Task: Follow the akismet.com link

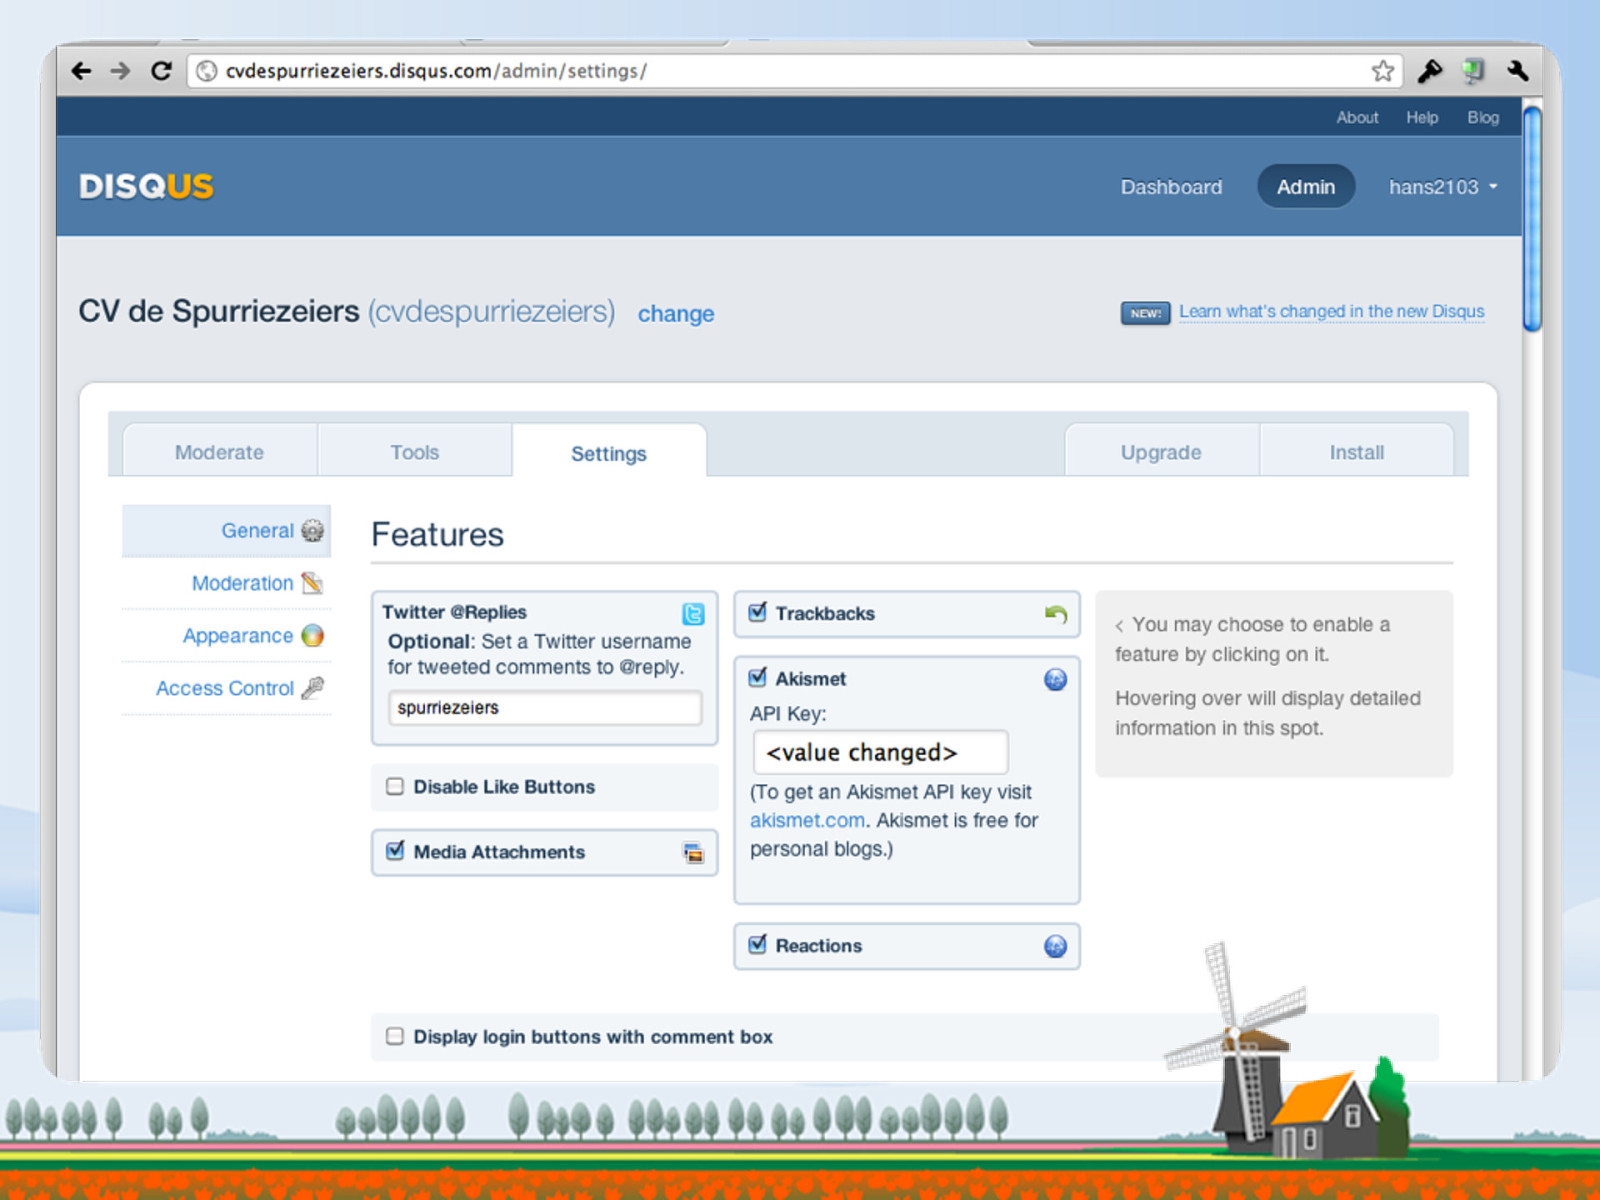Action: click(807, 820)
